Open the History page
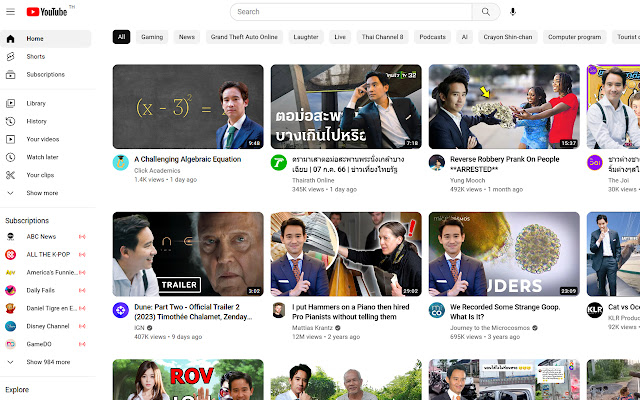Screen dimensions: 640x400 click(36, 121)
